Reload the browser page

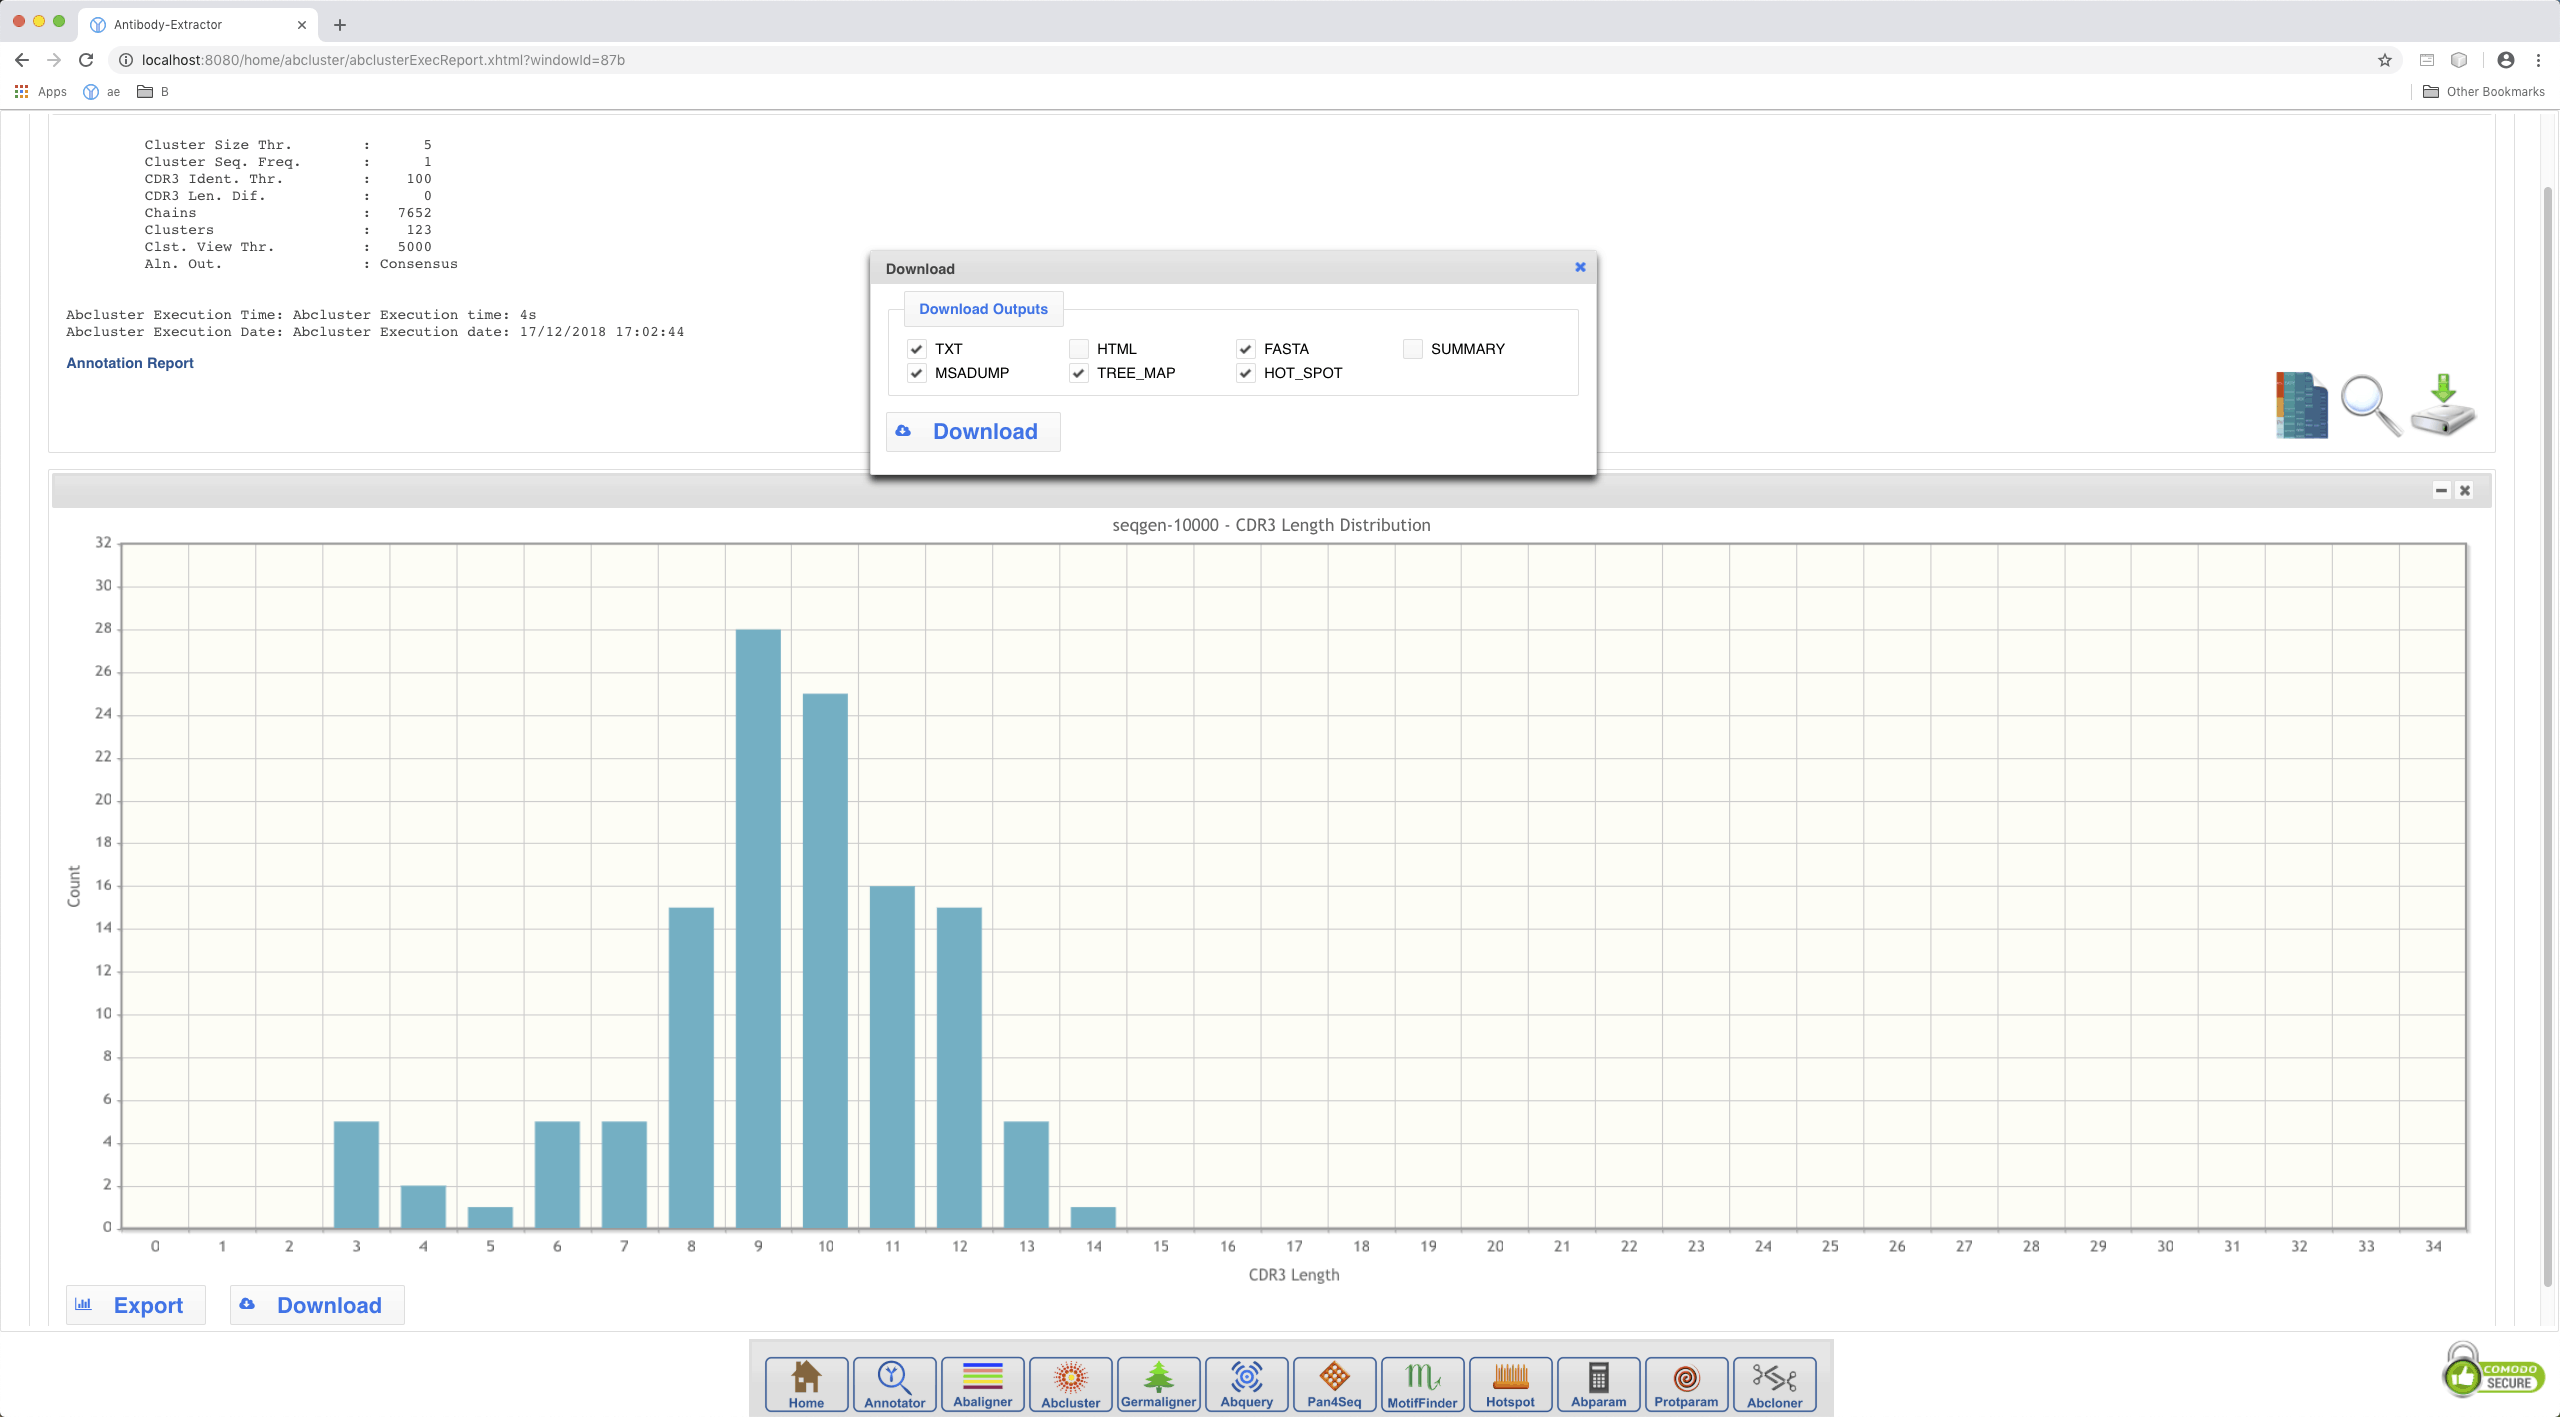point(86,60)
